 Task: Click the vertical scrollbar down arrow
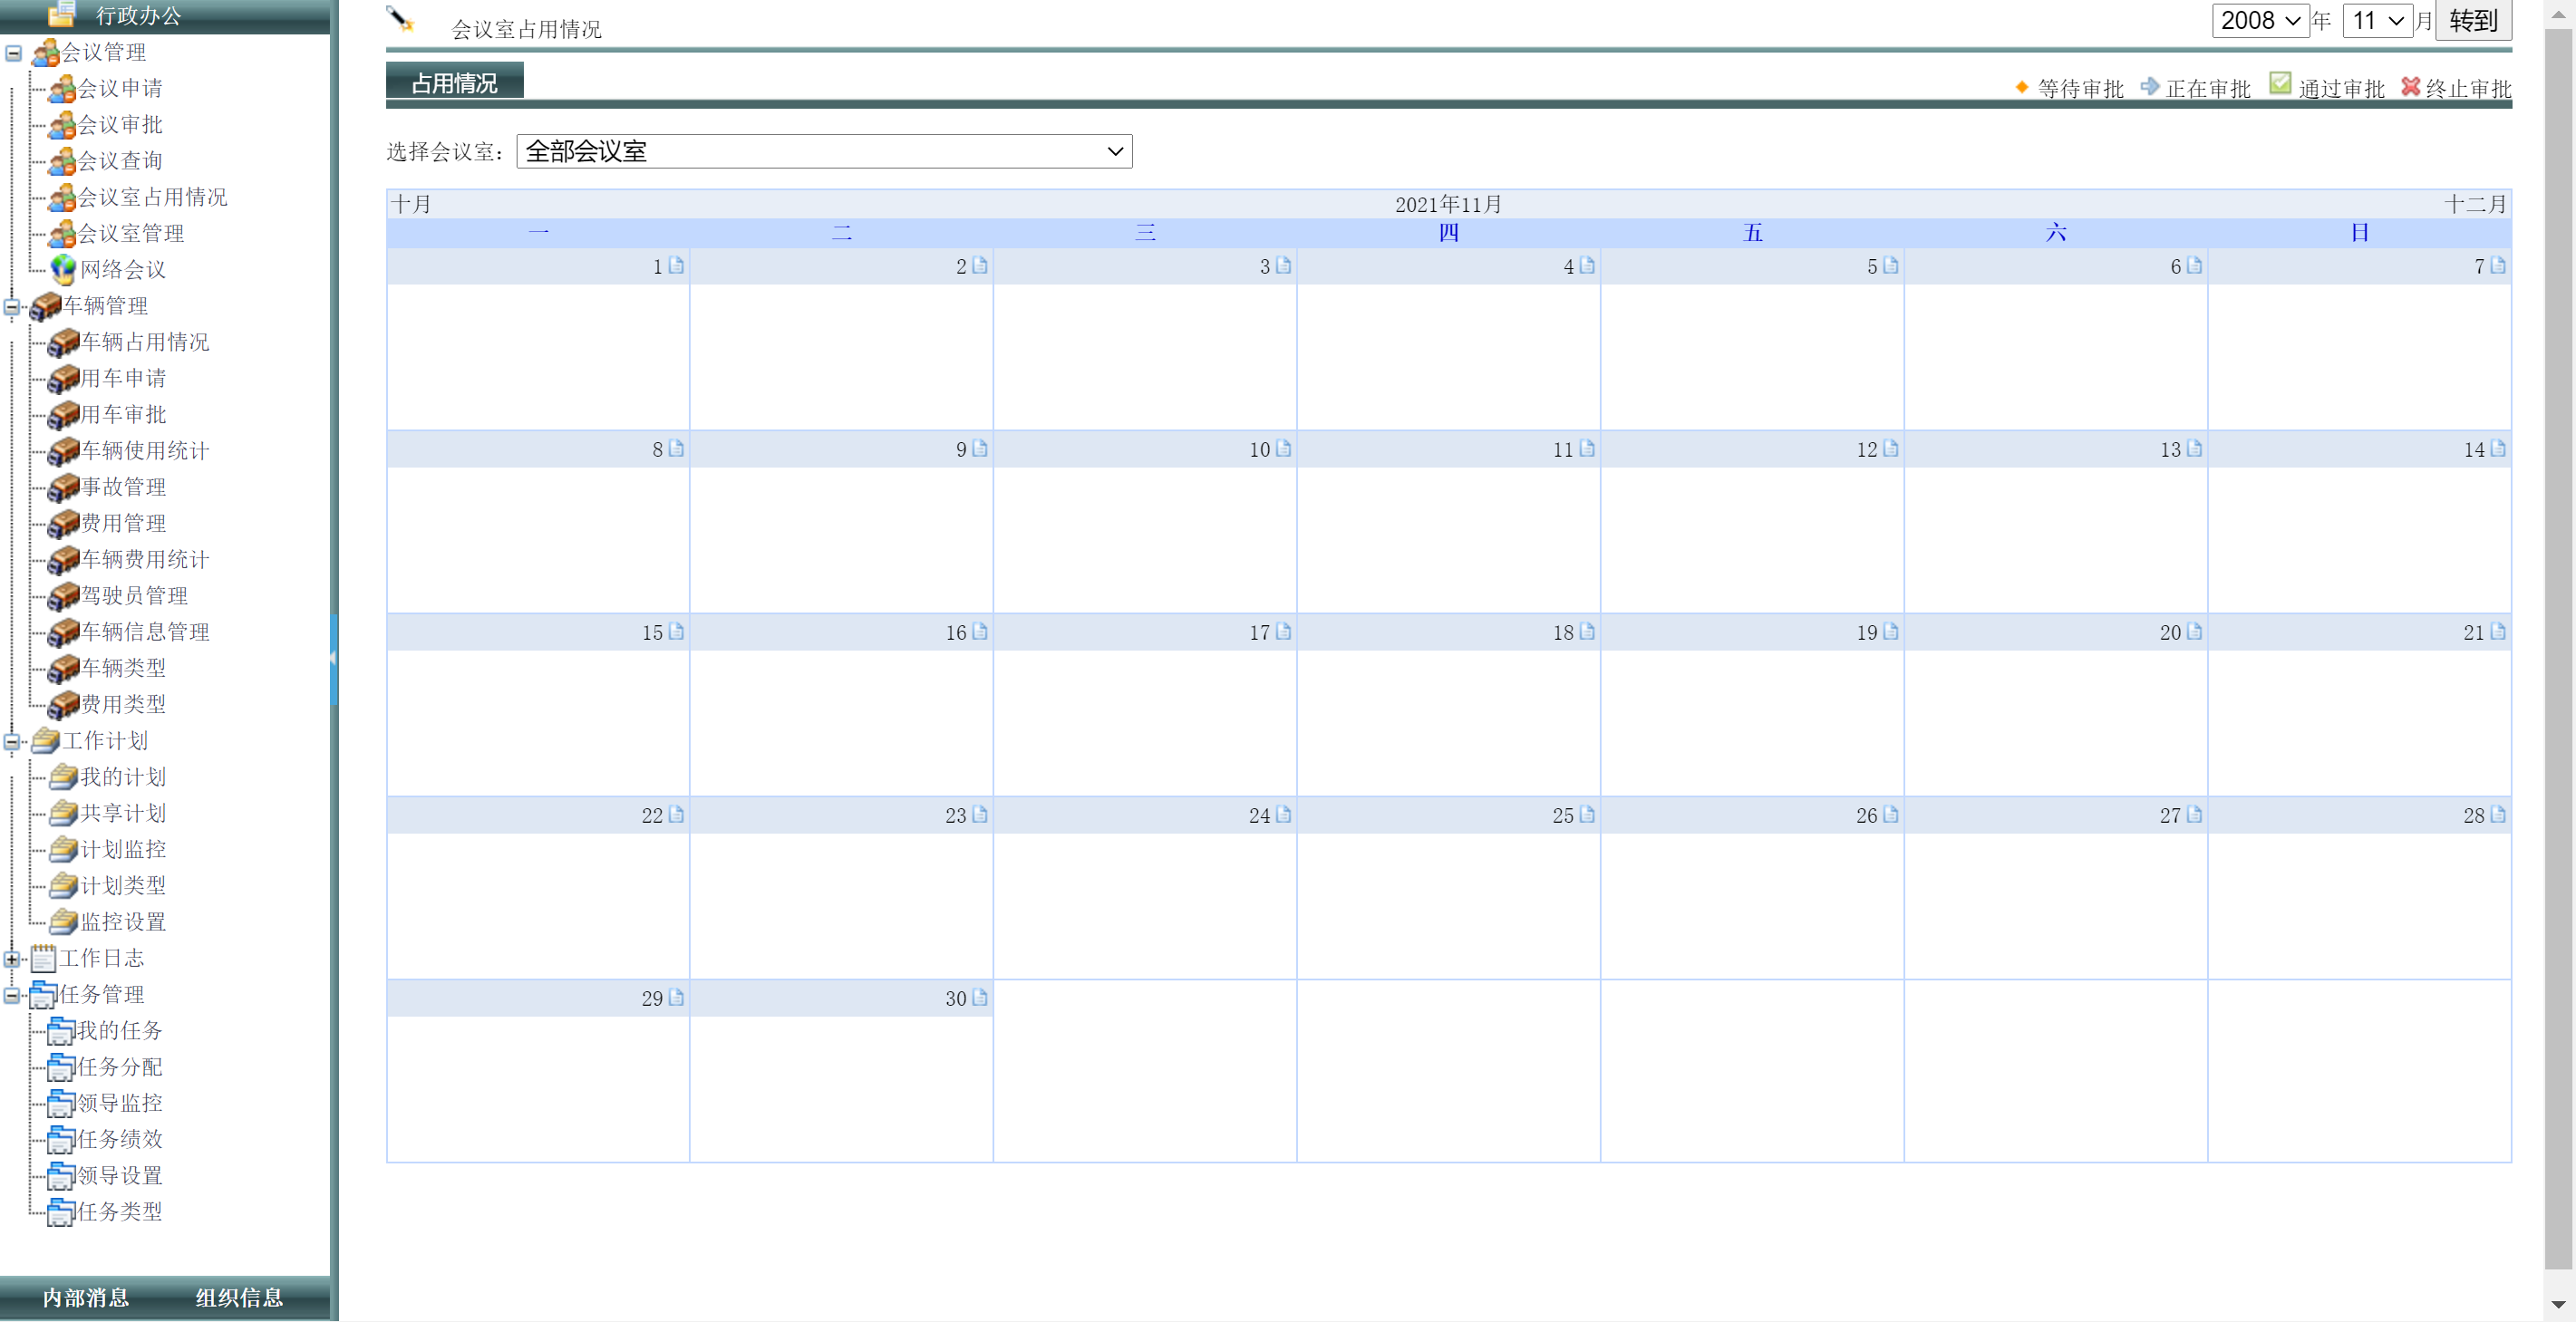[2558, 1304]
